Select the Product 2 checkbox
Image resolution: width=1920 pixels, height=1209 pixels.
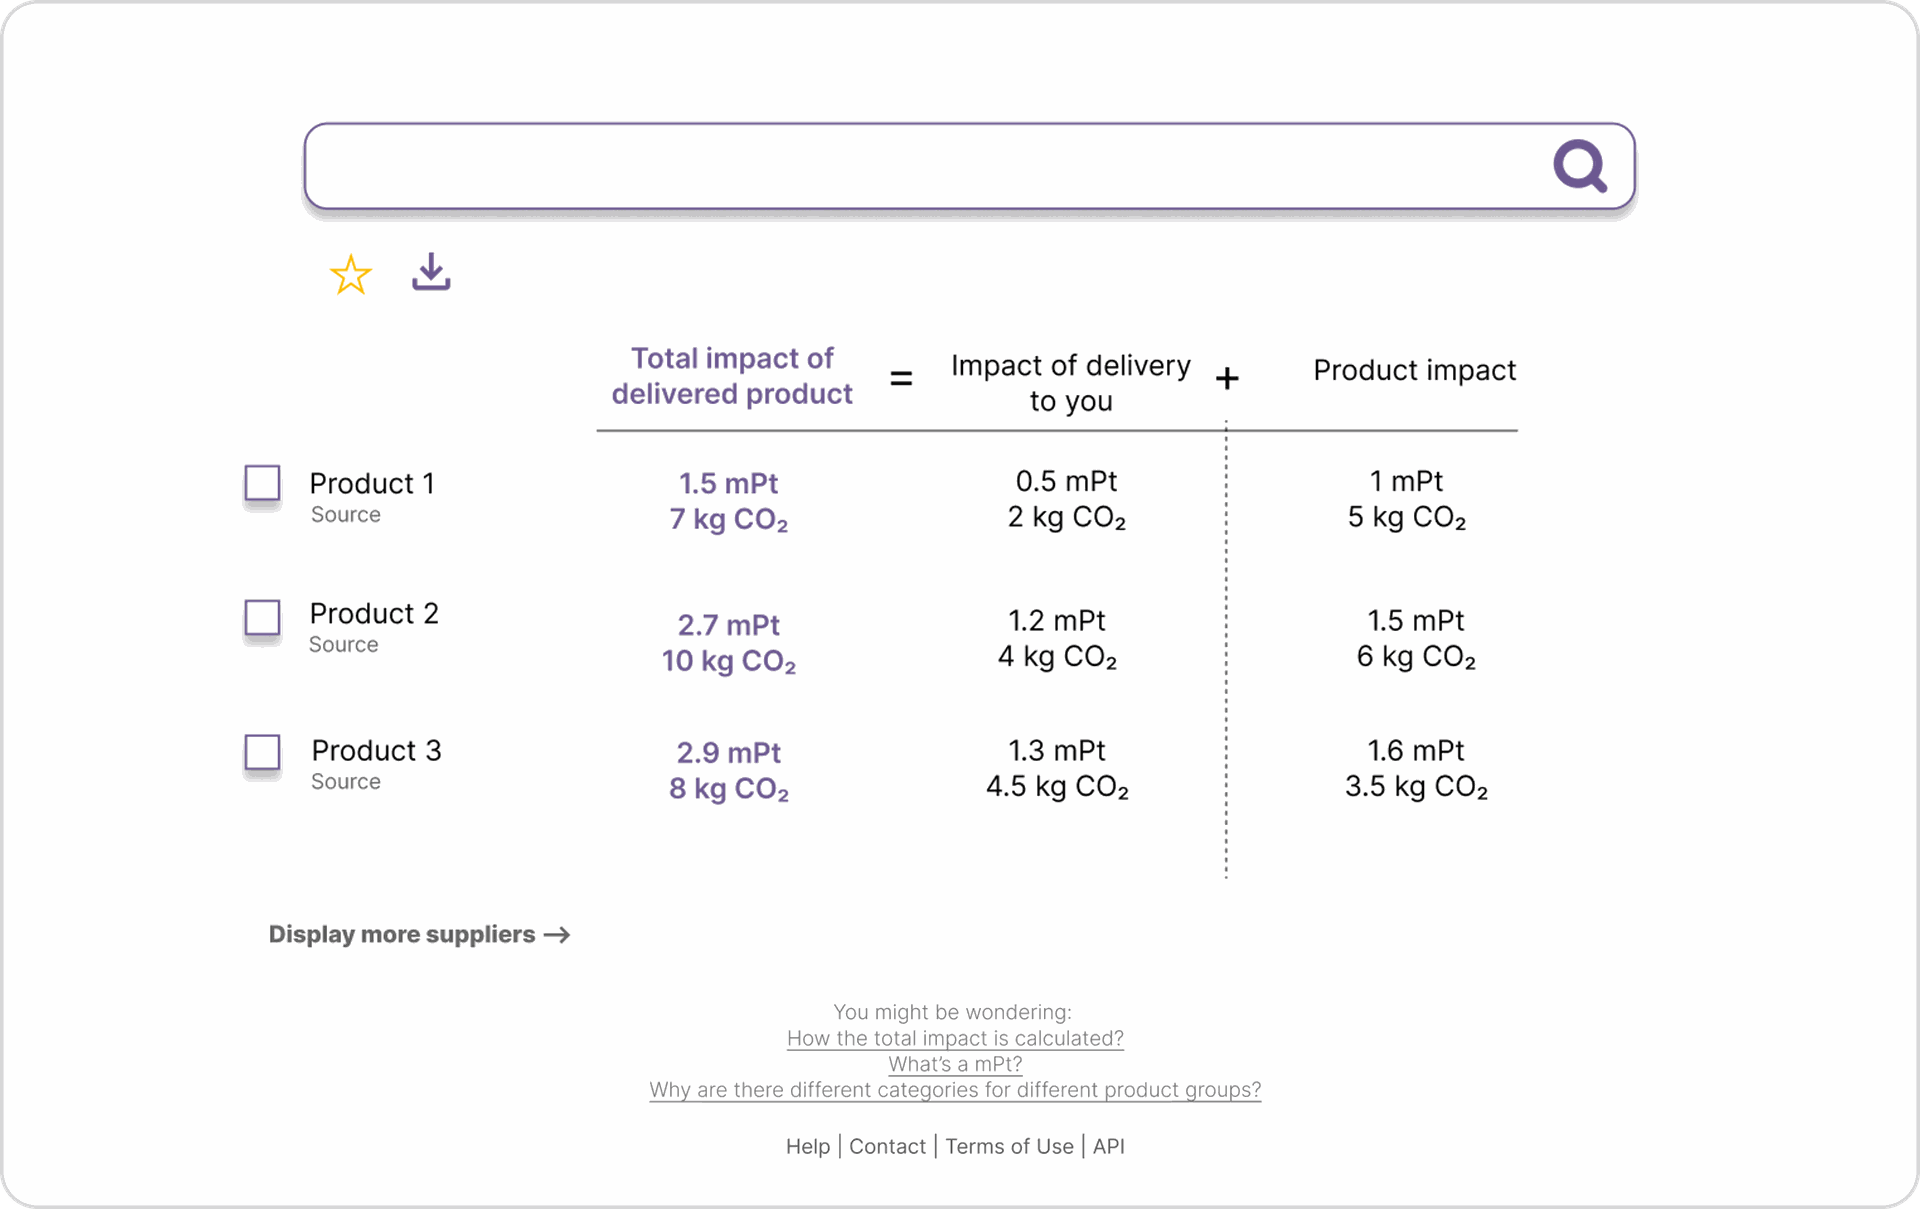[x=263, y=617]
